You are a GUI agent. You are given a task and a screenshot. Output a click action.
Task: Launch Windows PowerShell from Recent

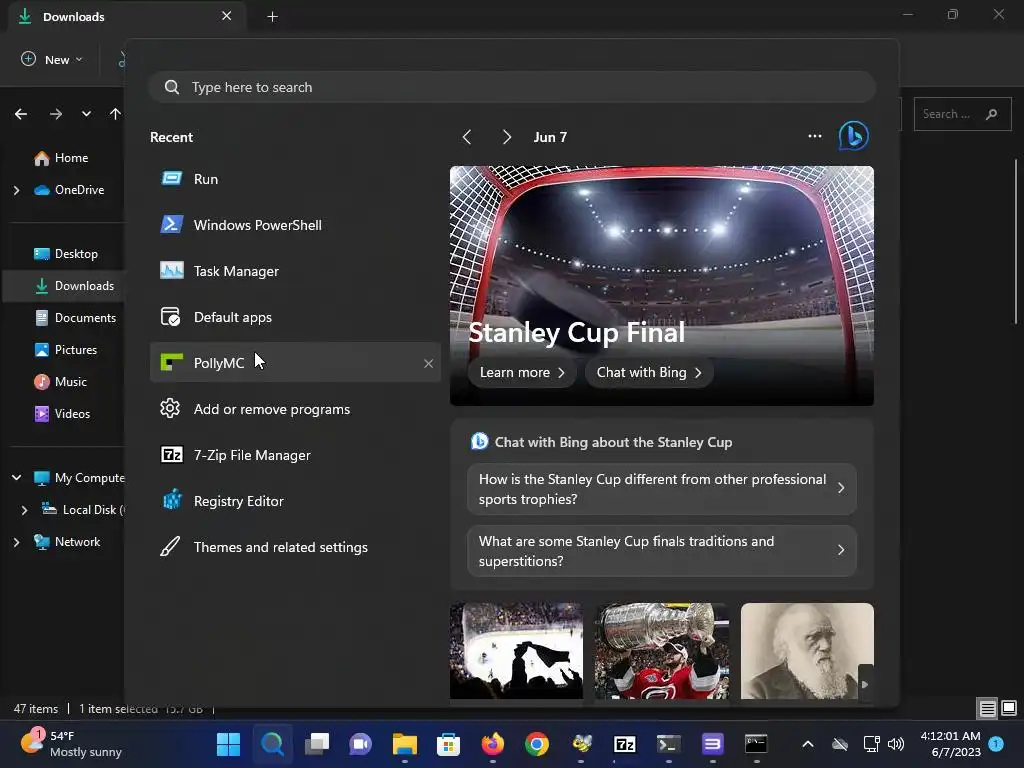pos(295,225)
